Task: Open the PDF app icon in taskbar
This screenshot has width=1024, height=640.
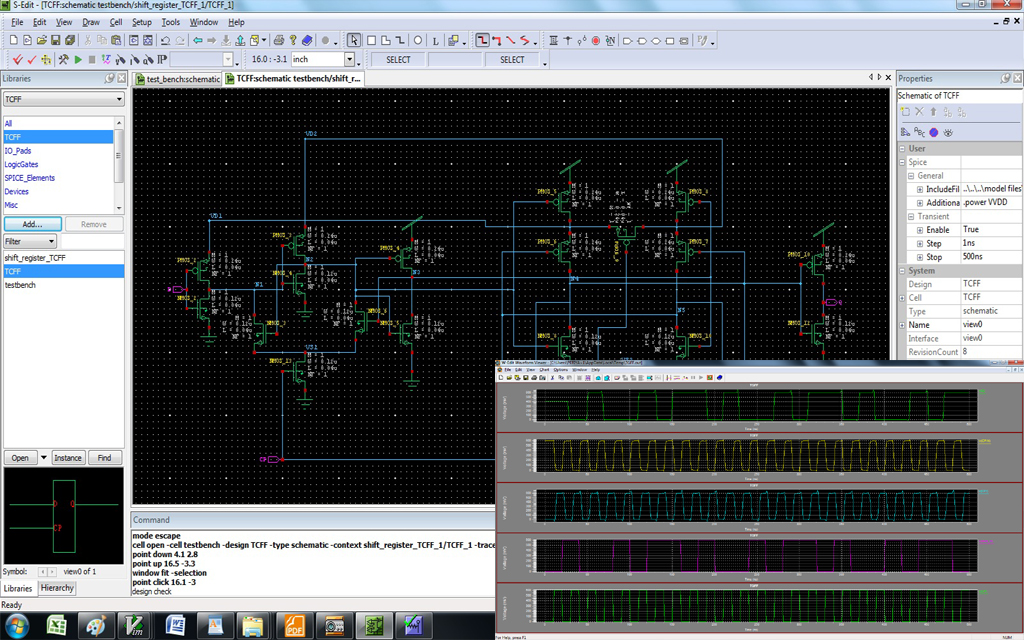Action: click(x=293, y=626)
